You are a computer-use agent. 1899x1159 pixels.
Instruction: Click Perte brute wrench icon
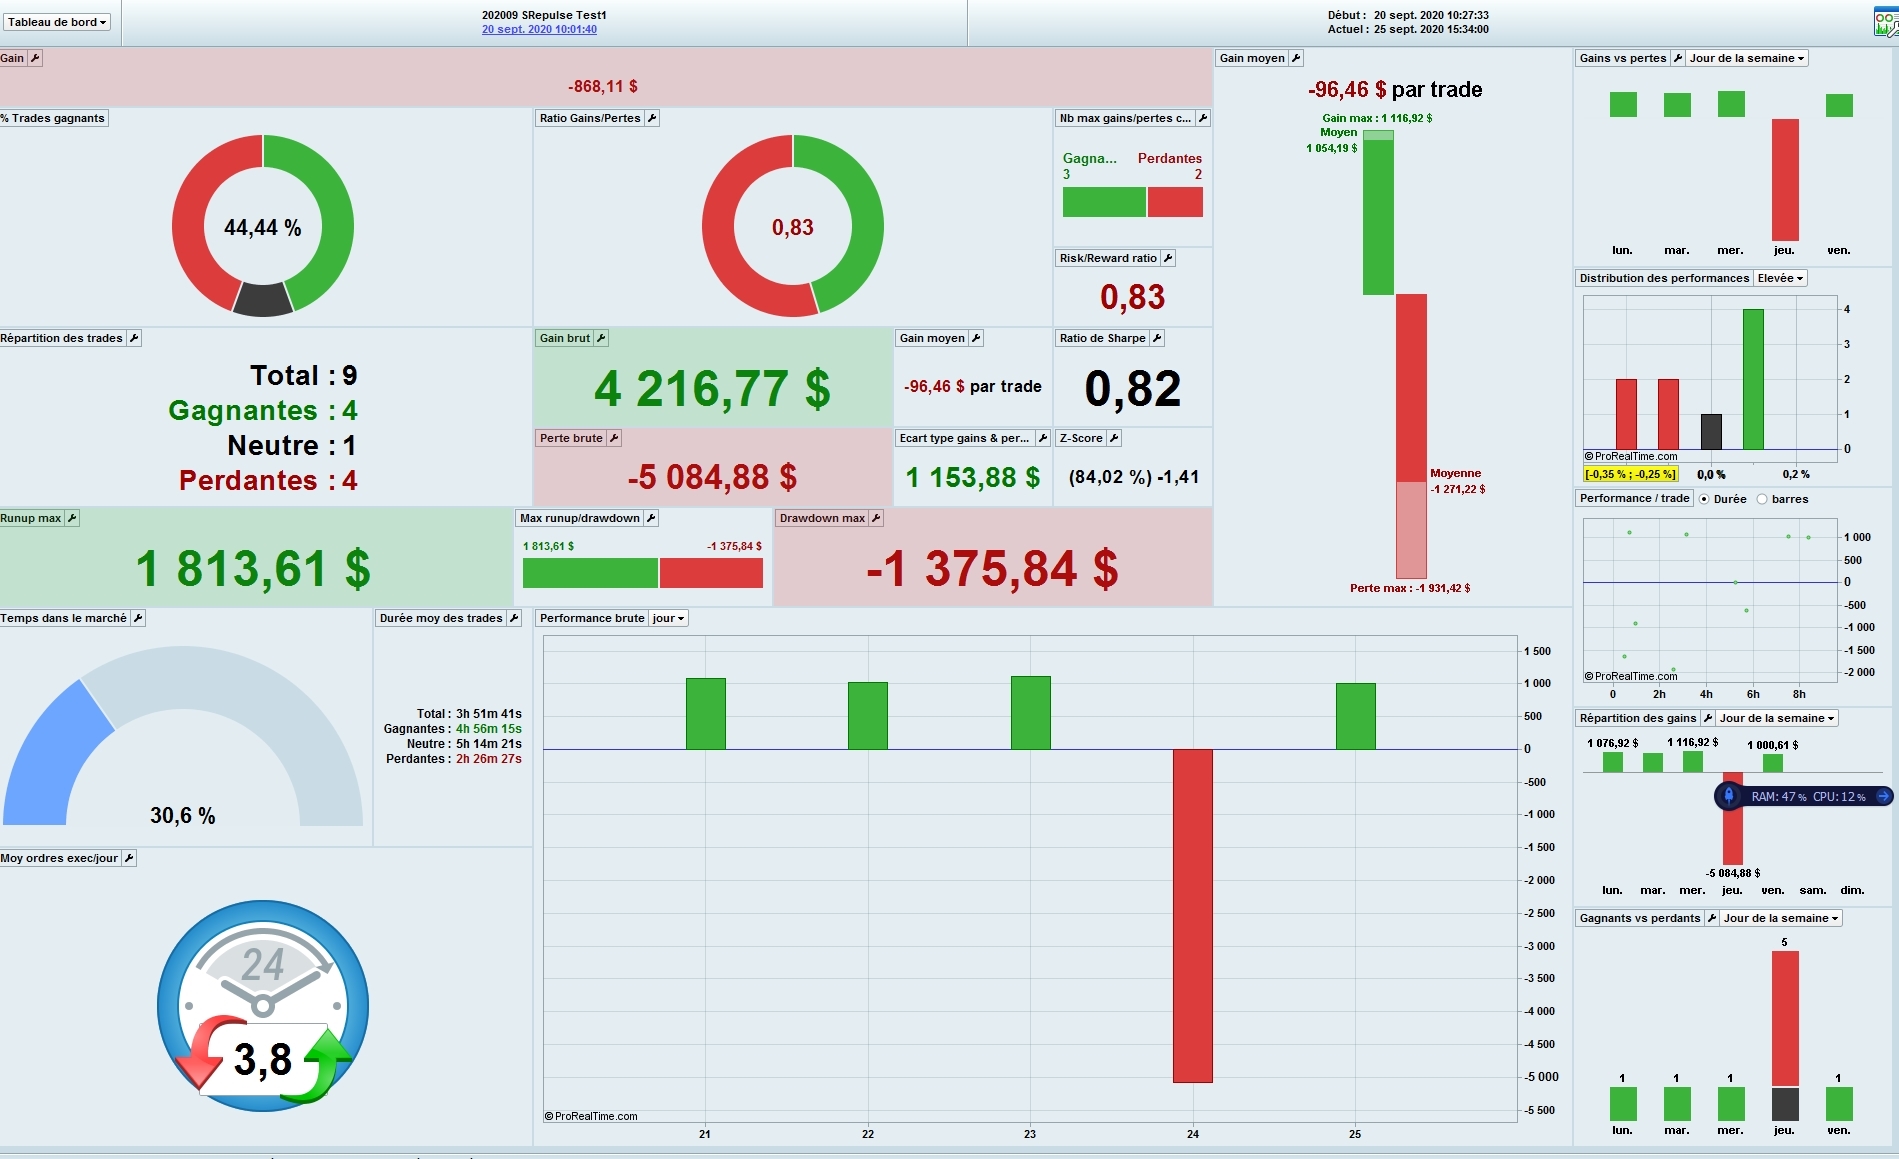[x=614, y=438]
